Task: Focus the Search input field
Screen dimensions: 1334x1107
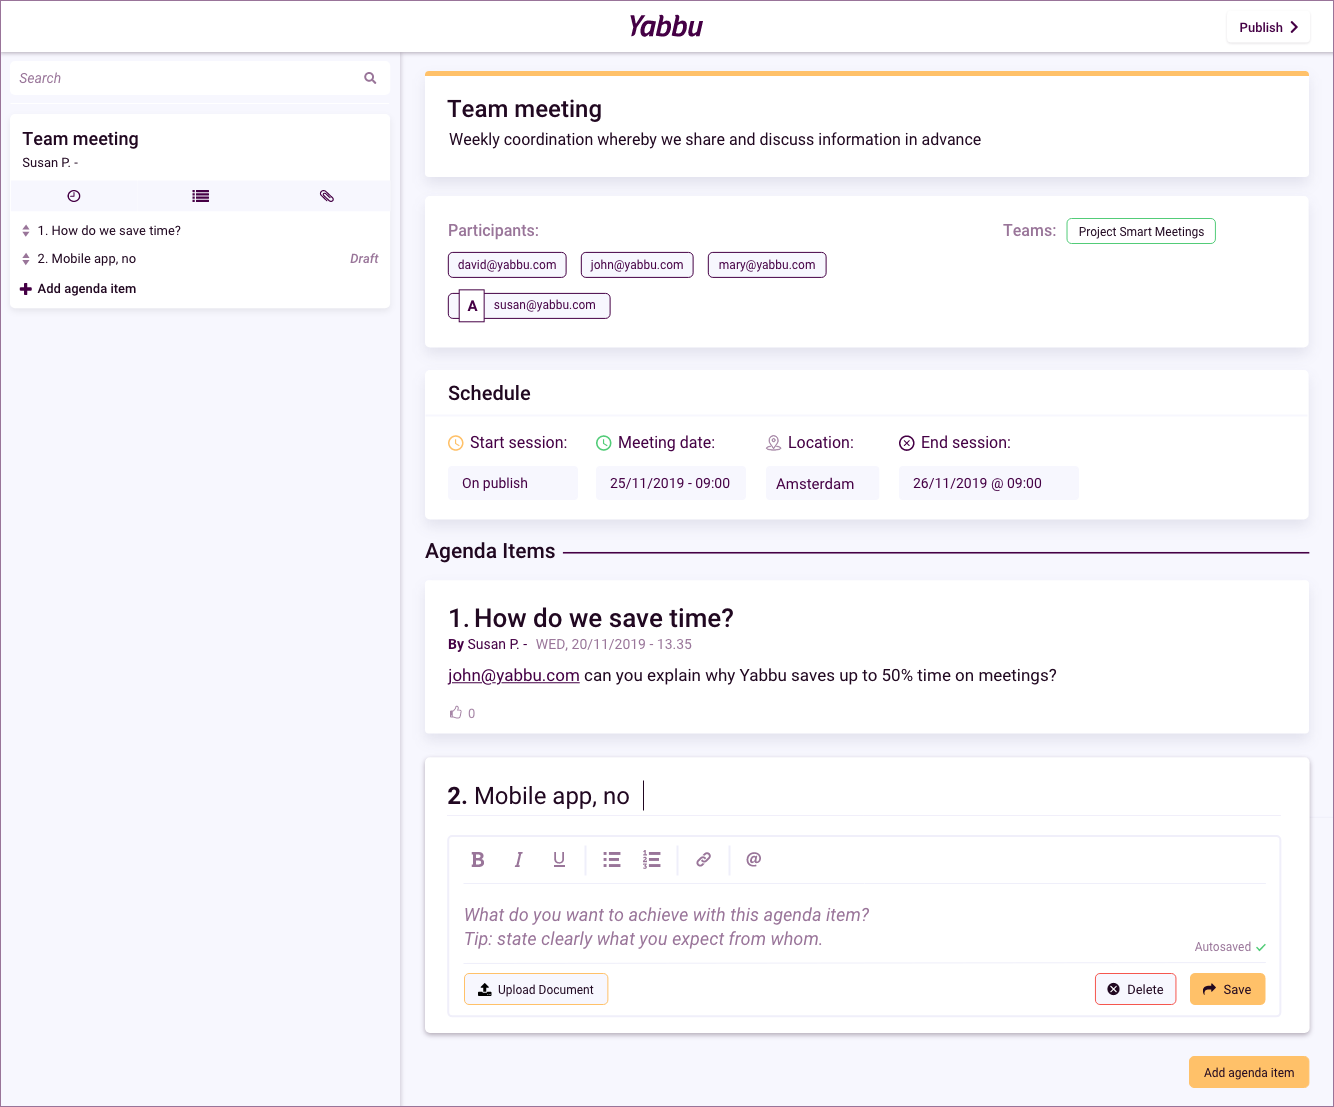Action: 200,78
